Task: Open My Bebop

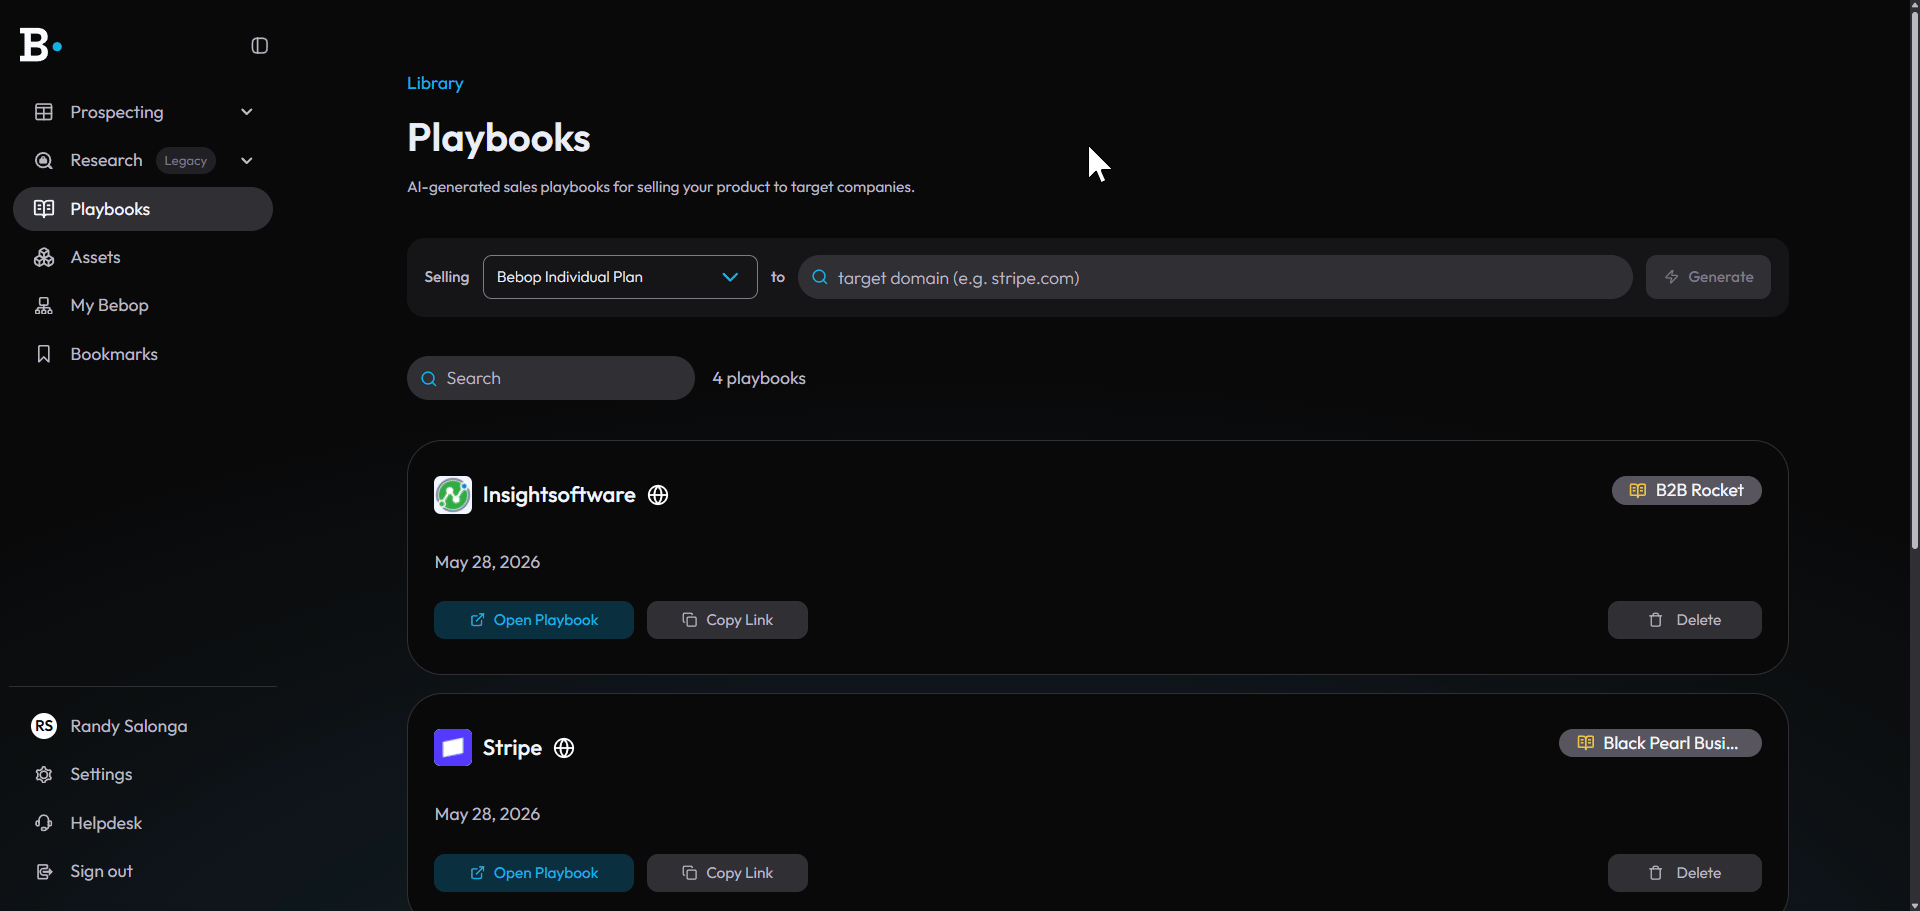Action: [143, 305]
